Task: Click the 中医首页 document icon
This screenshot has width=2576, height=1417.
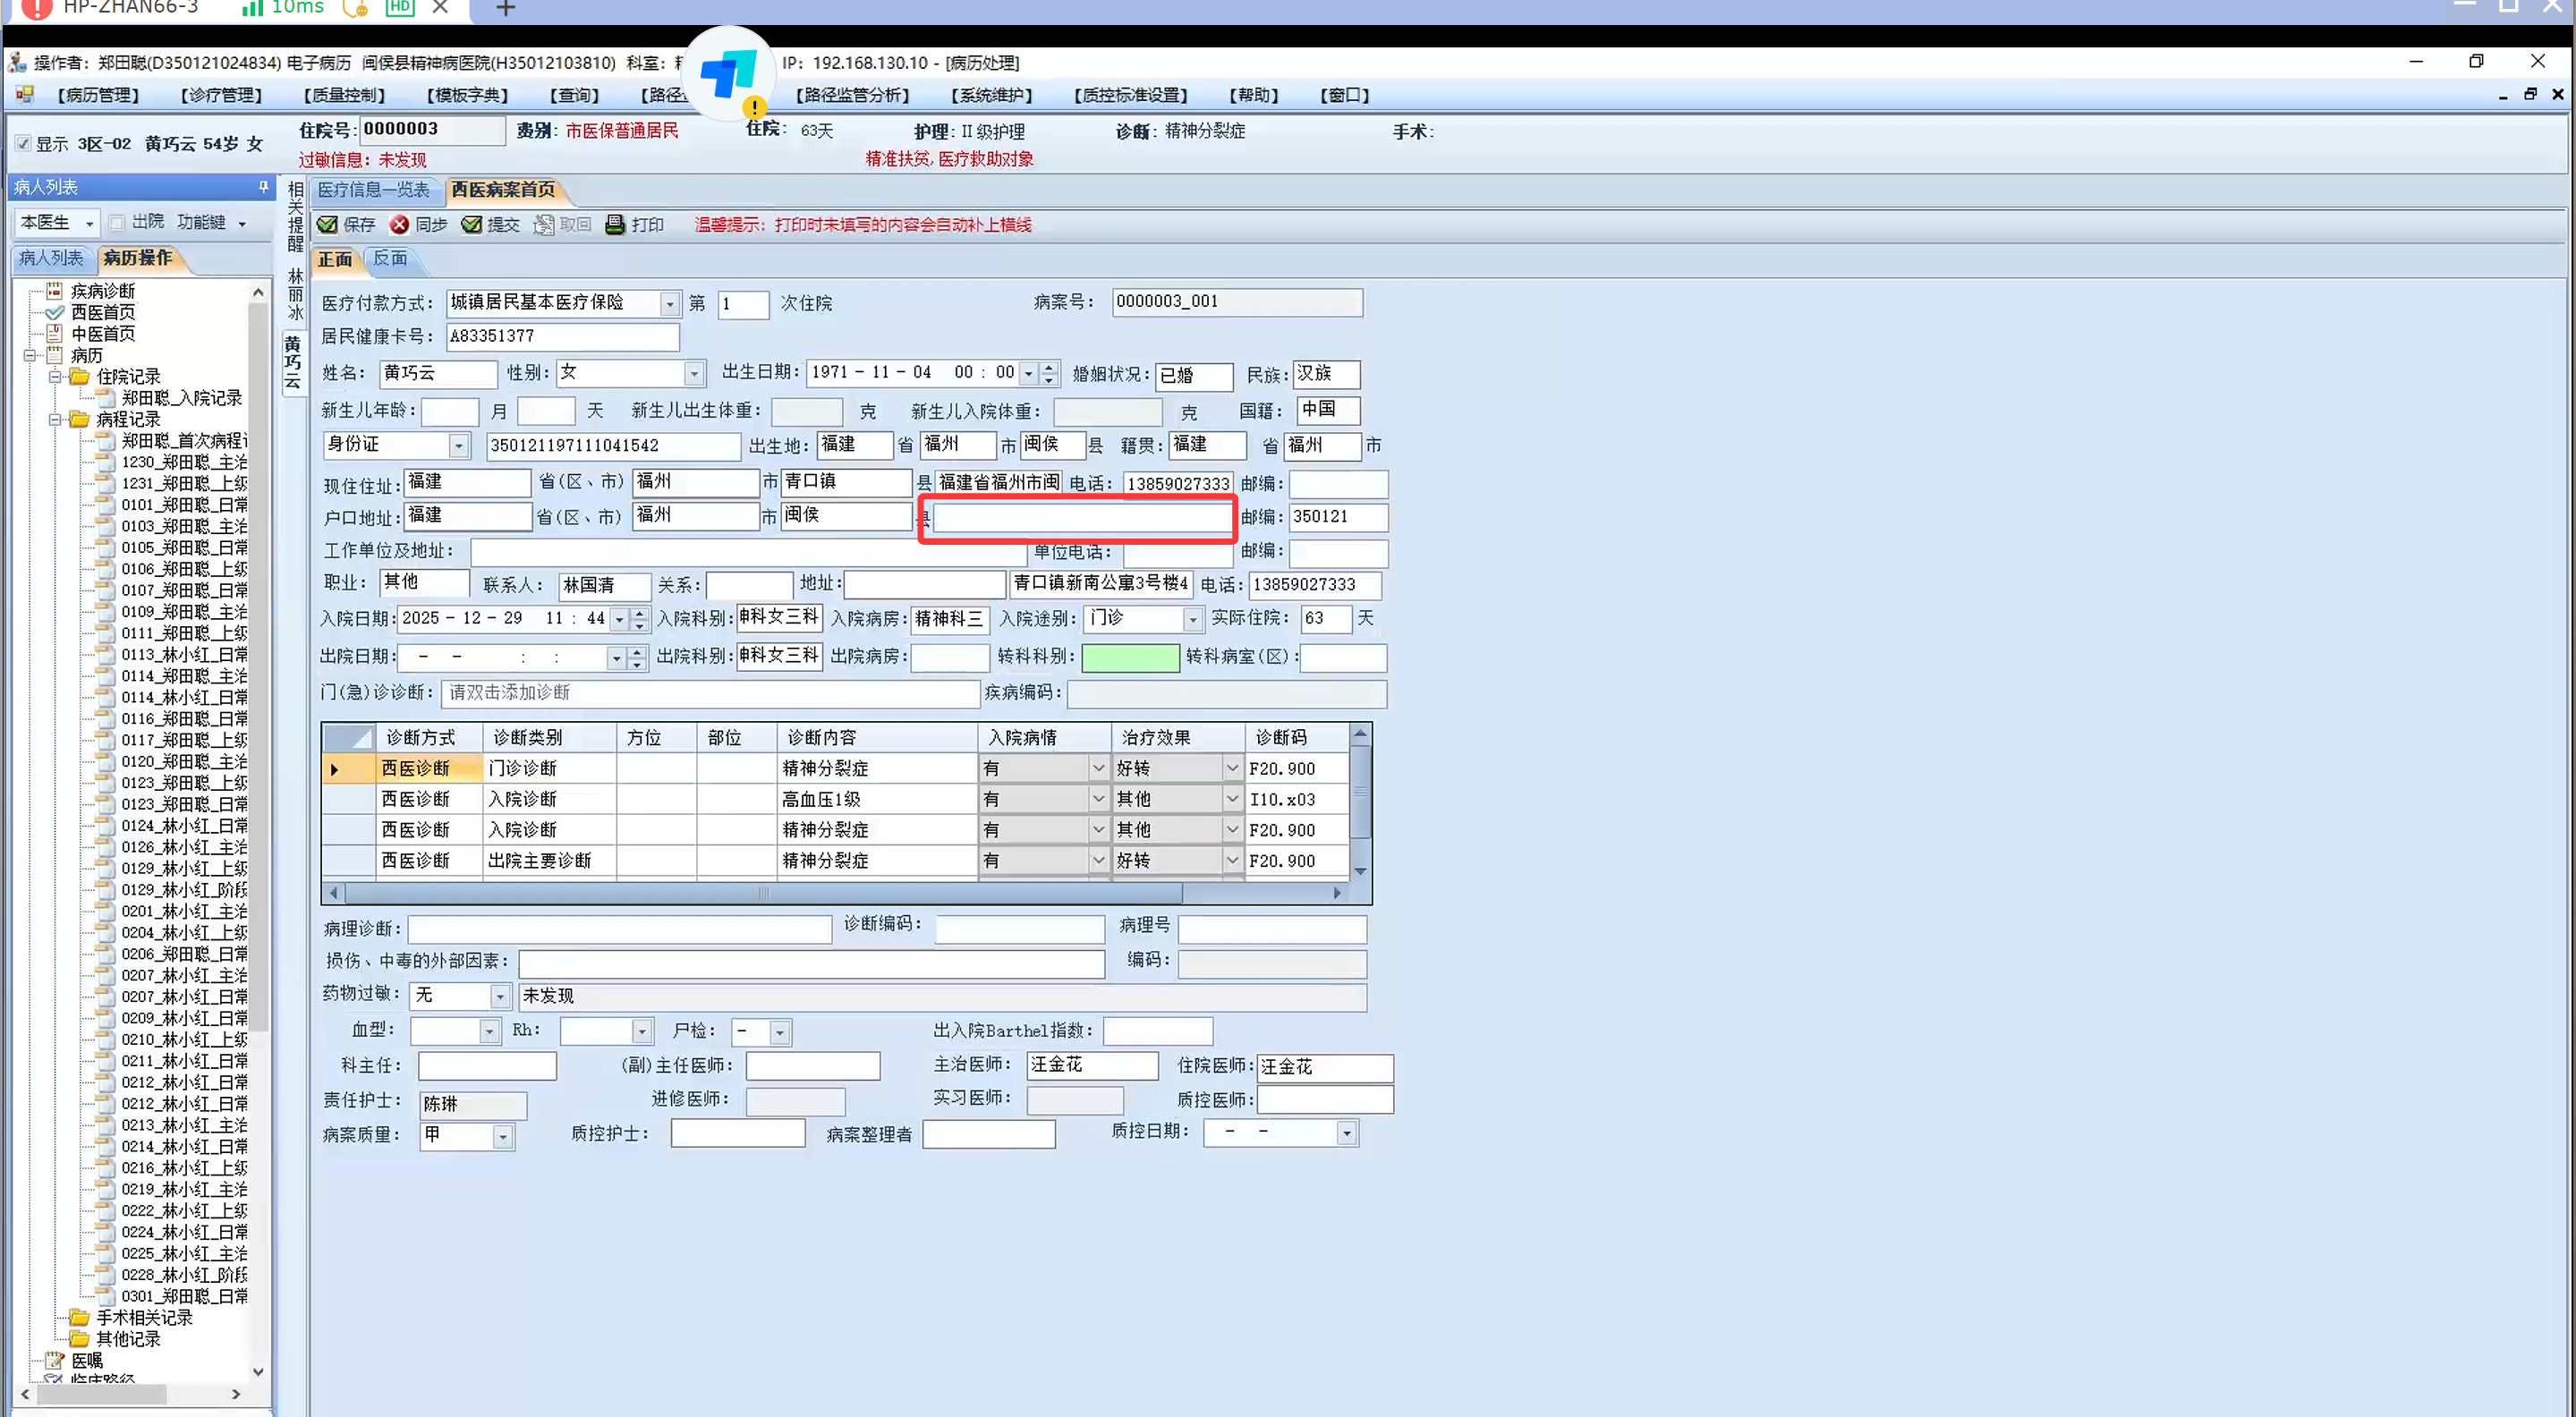Action: tap(55, 334)
